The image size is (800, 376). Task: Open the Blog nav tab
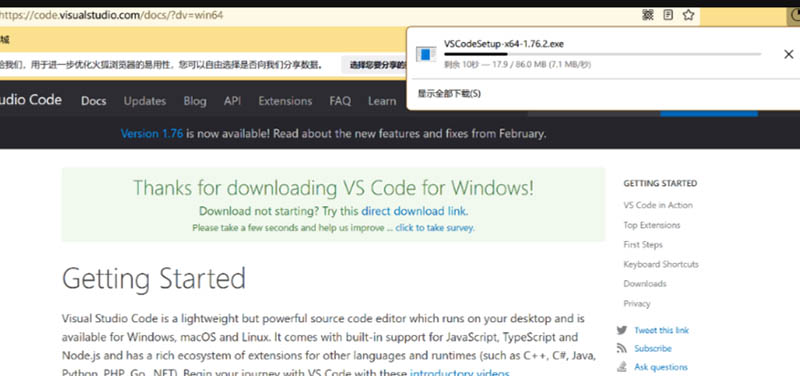point(195,101)
